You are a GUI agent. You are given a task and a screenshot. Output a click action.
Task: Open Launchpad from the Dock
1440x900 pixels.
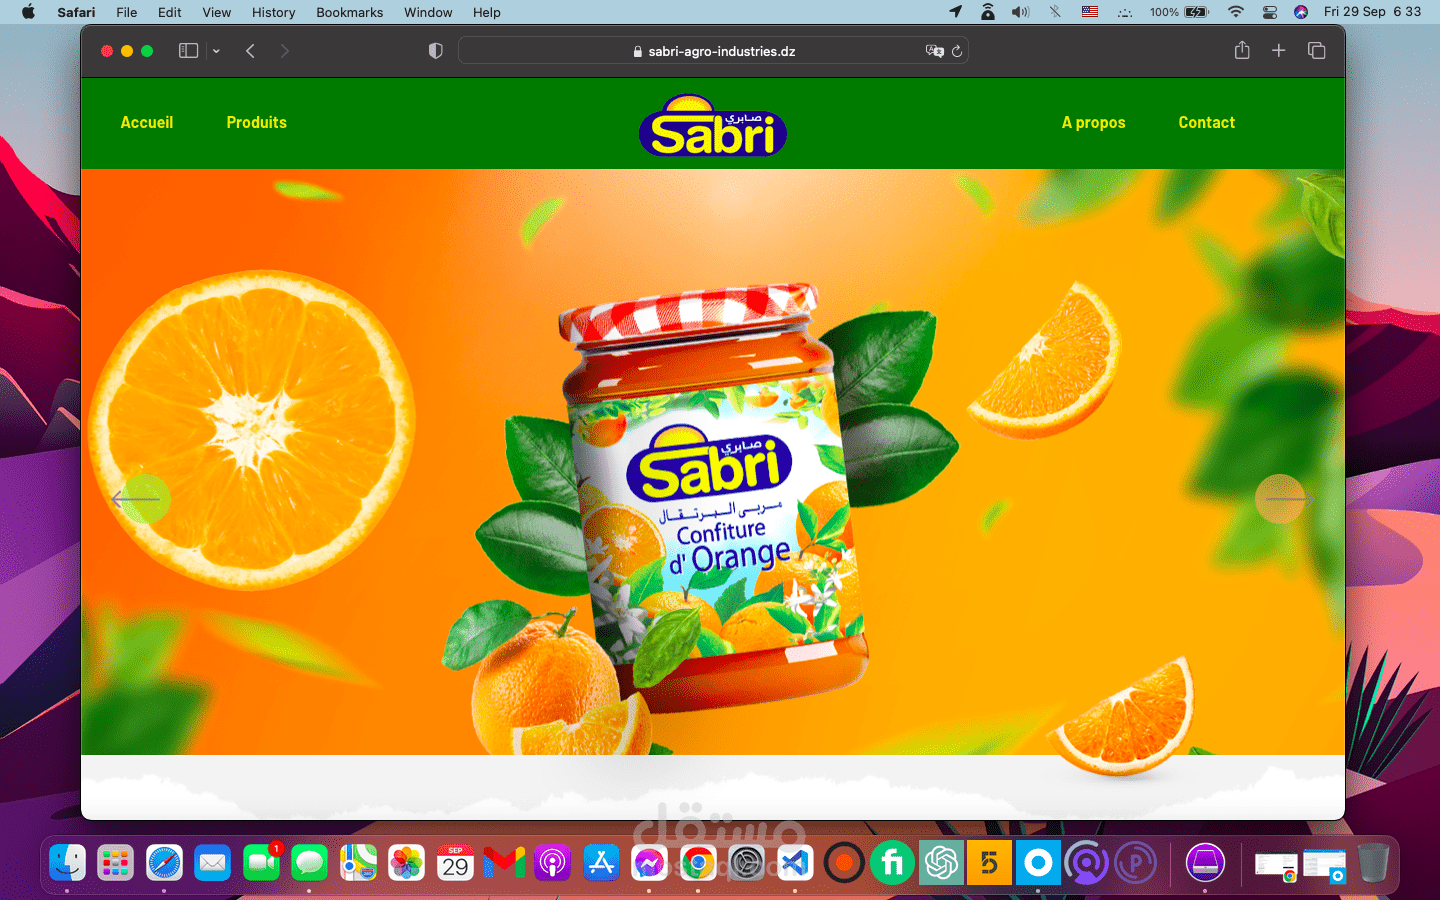click(x=116, y=862)
